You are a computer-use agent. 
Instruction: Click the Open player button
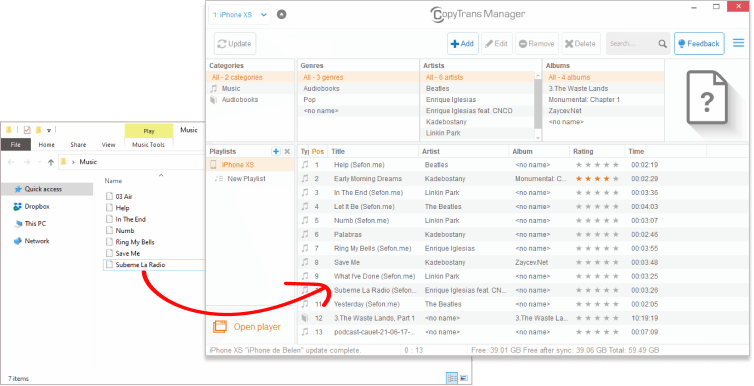247,327
